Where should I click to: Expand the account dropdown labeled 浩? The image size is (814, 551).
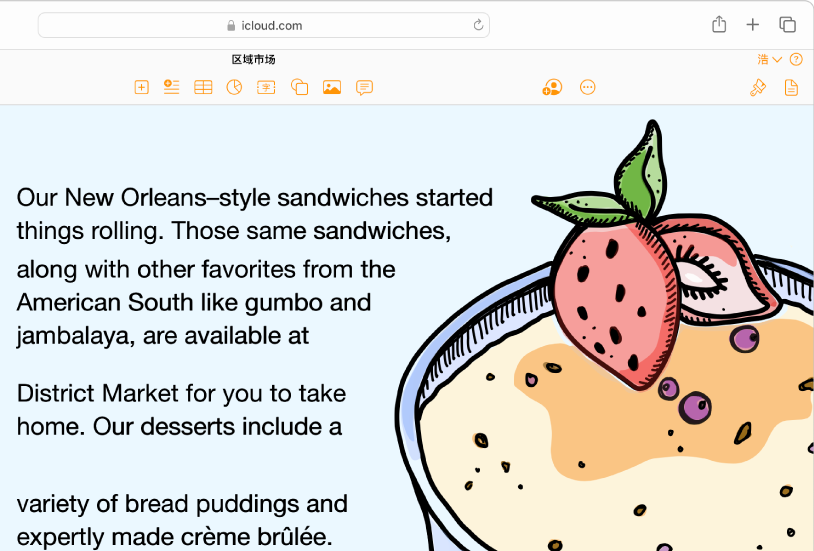pos(769,59)
